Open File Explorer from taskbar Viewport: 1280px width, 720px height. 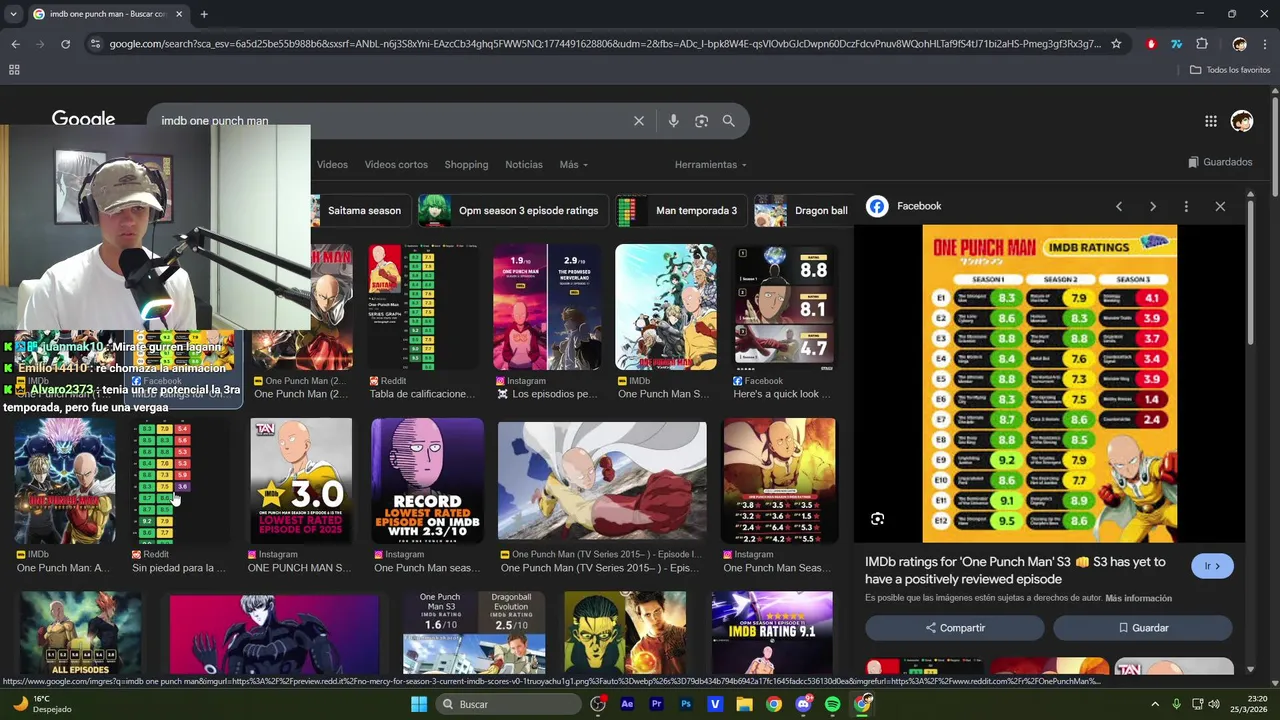[x=744, y=704]
